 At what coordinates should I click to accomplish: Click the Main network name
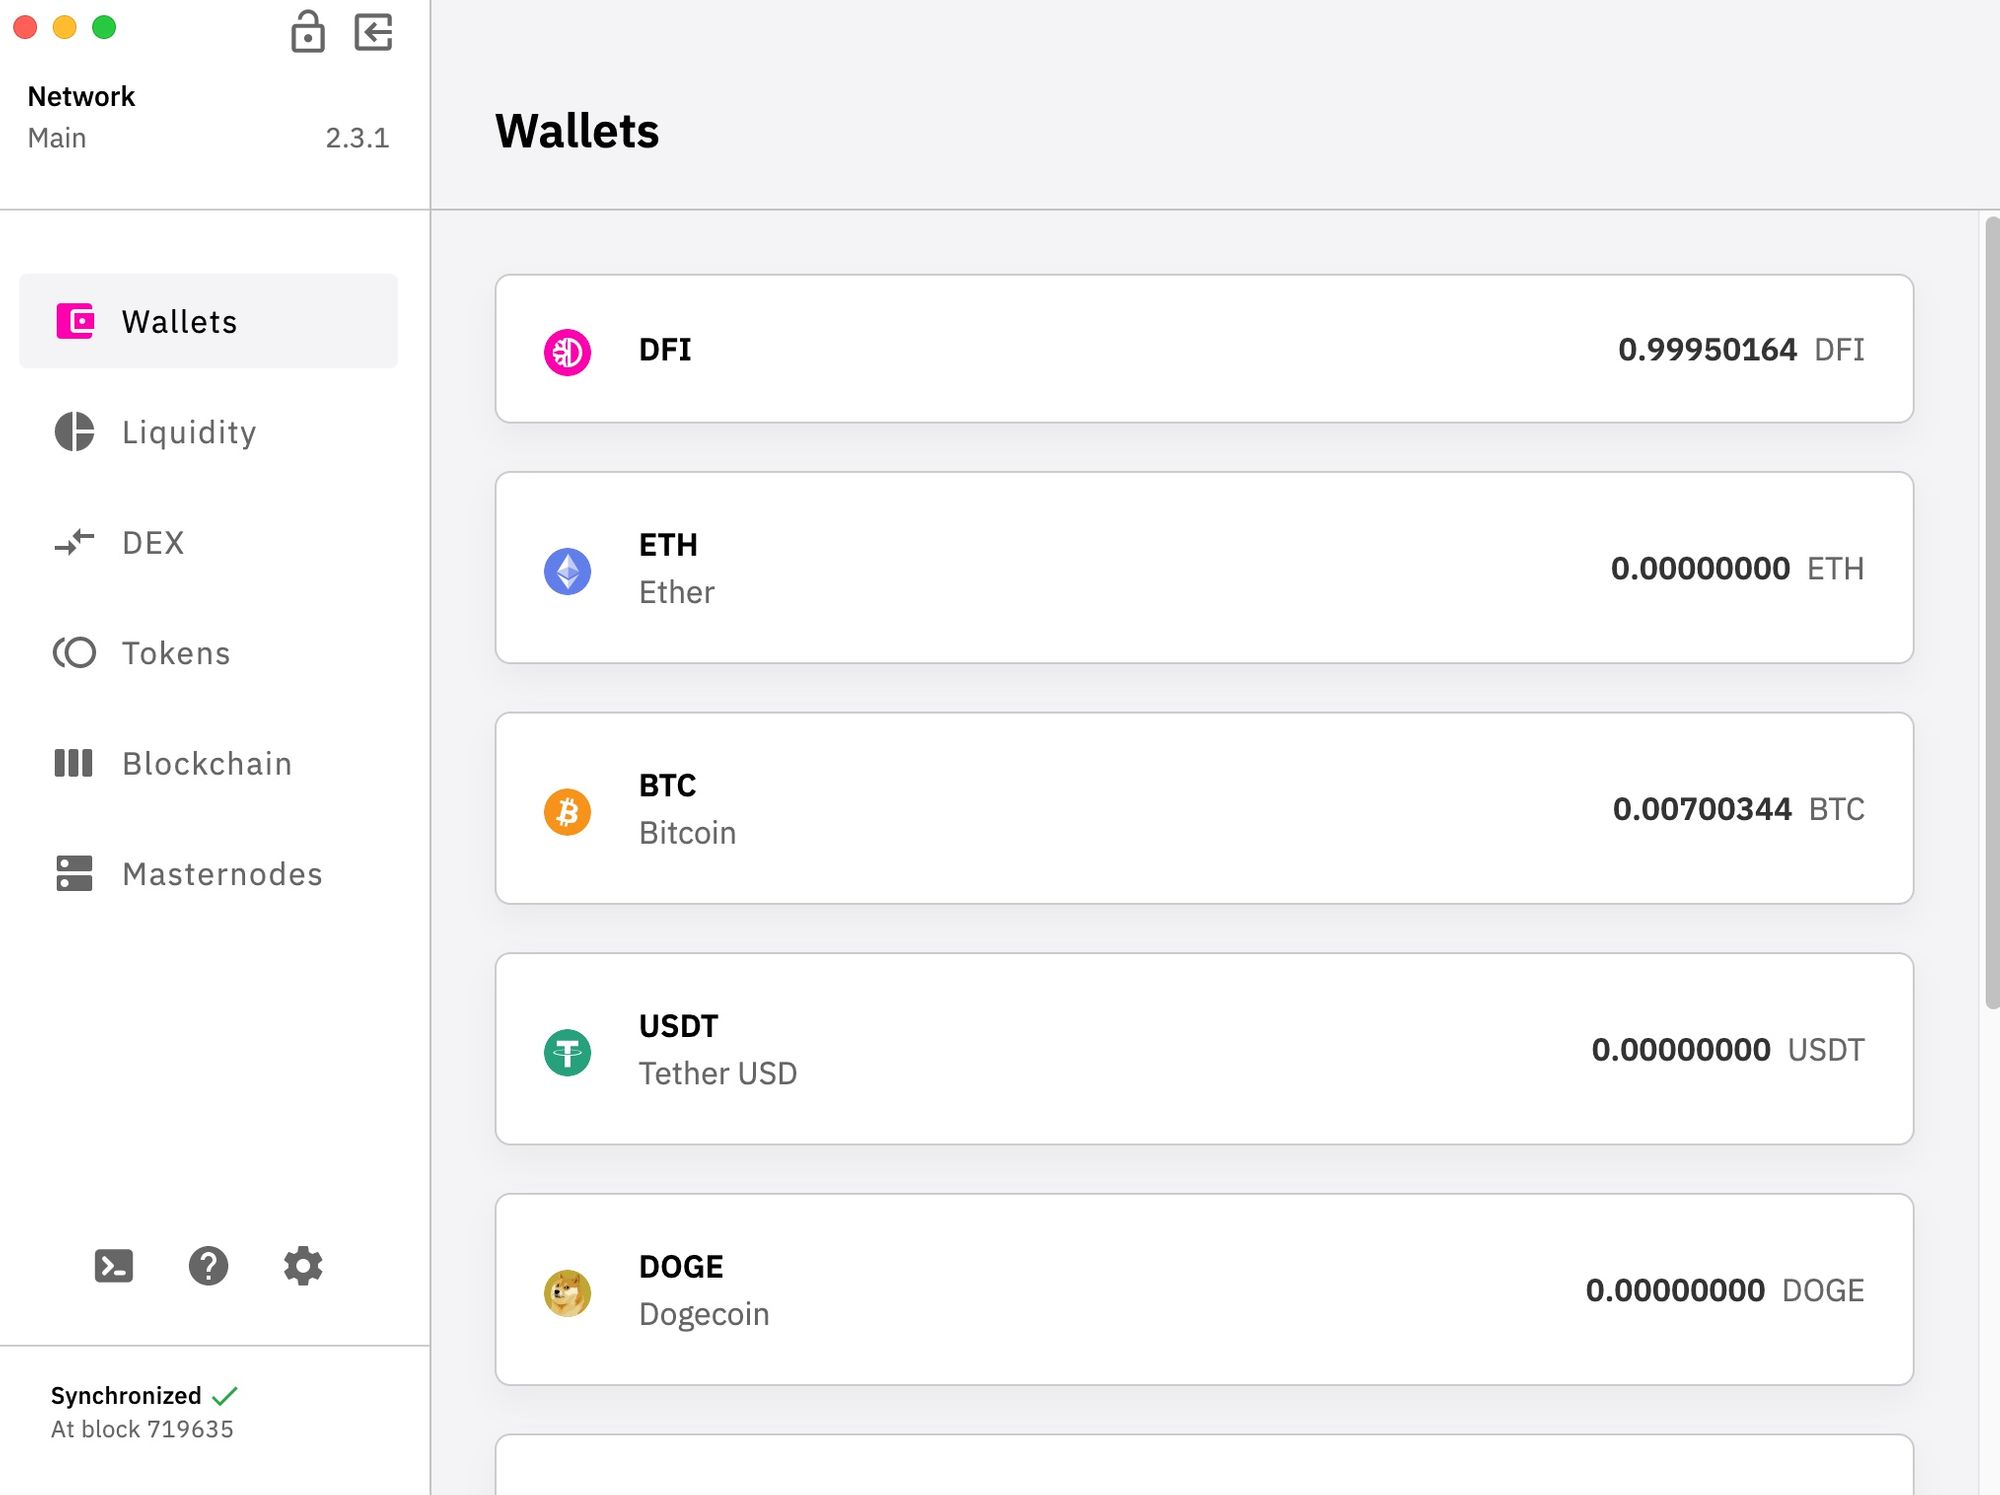coord(57,138)
